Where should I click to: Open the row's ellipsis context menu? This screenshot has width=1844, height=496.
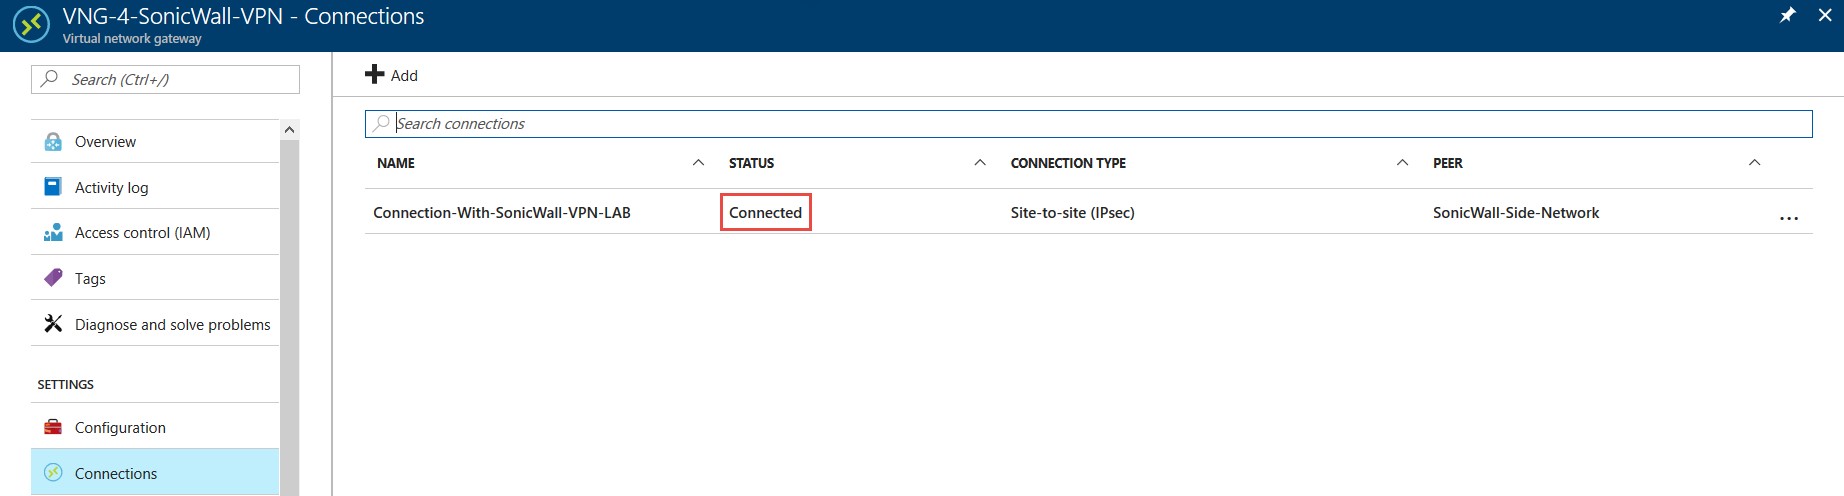point(1789,218)
